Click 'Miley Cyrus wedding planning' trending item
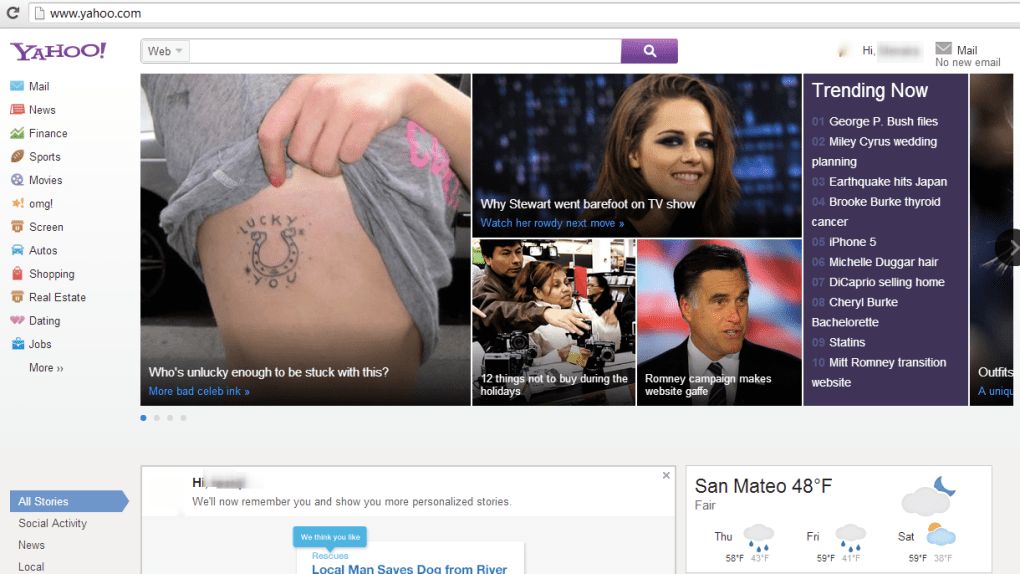 pyautogui.click(x=874, y=151)
